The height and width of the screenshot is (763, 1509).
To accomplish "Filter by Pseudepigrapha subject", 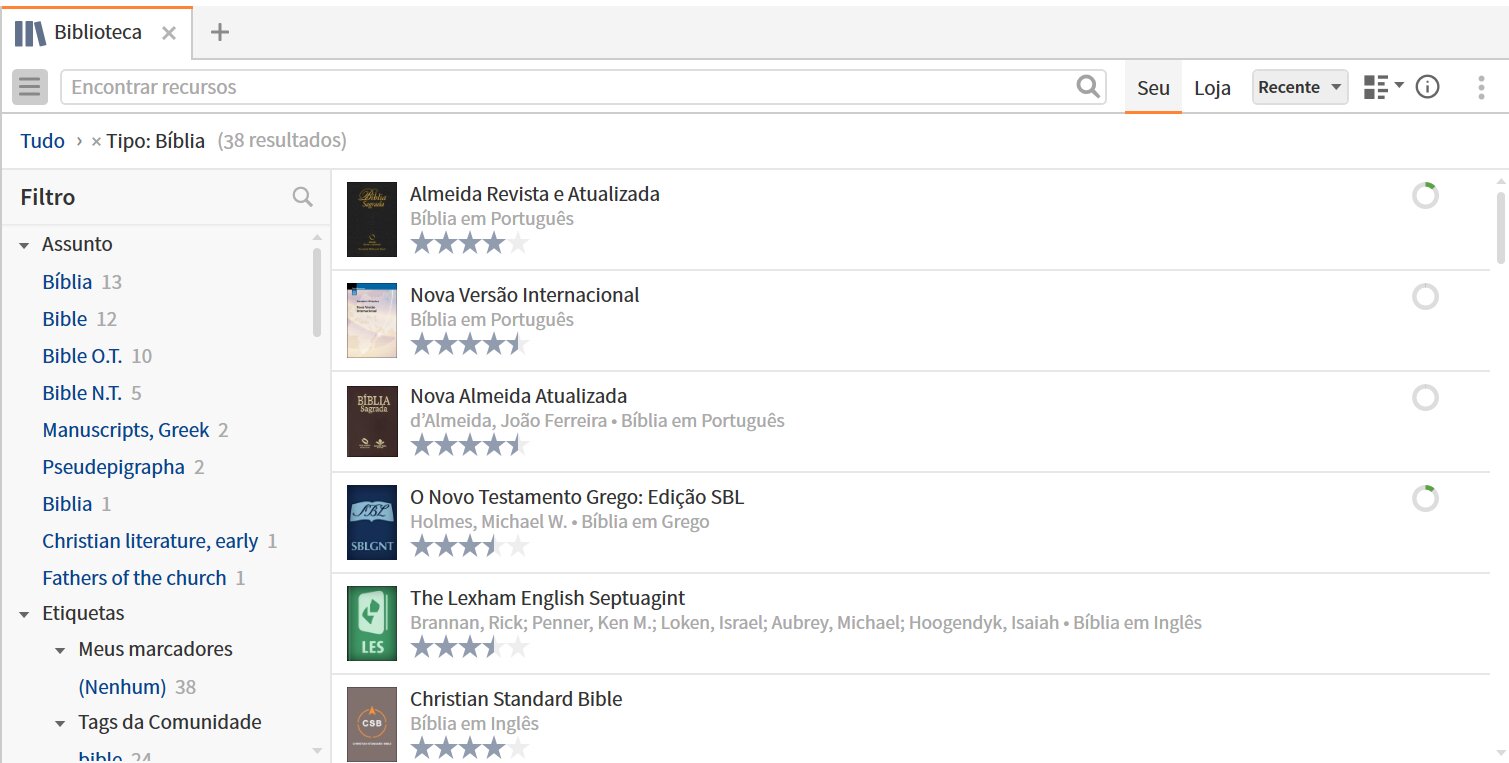I will pyautogui.click(x=113, y=467).
